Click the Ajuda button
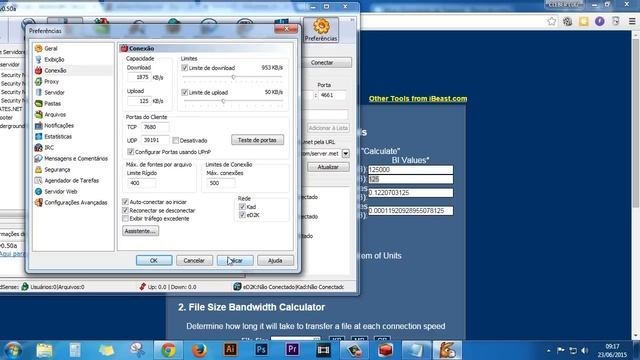640x360 pixels. (x=275, y=260)
